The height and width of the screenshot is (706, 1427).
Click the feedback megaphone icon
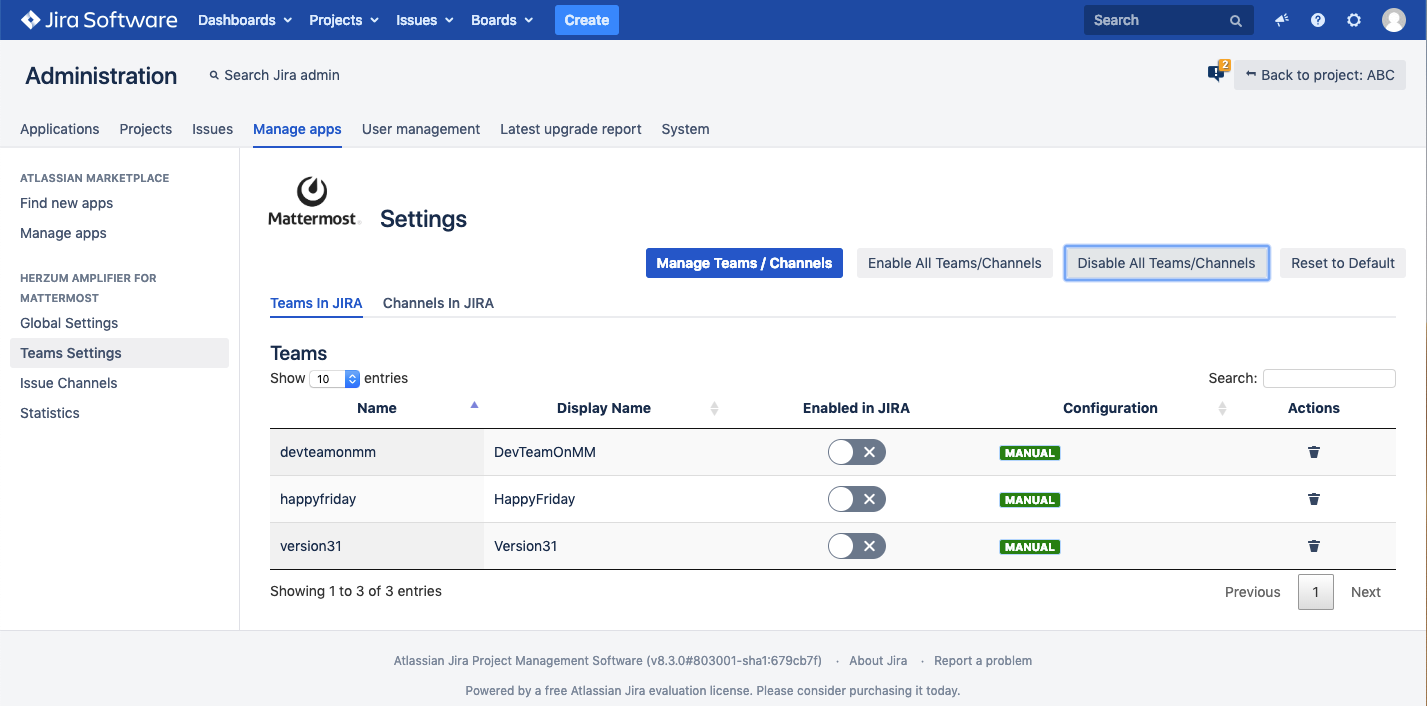tap(1282, 20)
